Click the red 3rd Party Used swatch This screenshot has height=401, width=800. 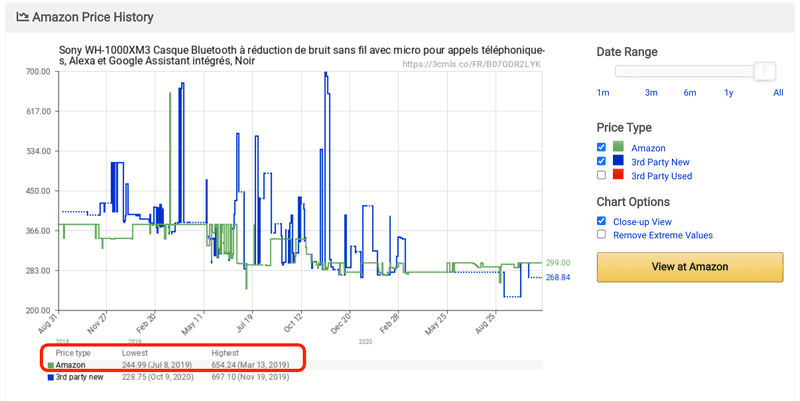click(x=618, y=174)
